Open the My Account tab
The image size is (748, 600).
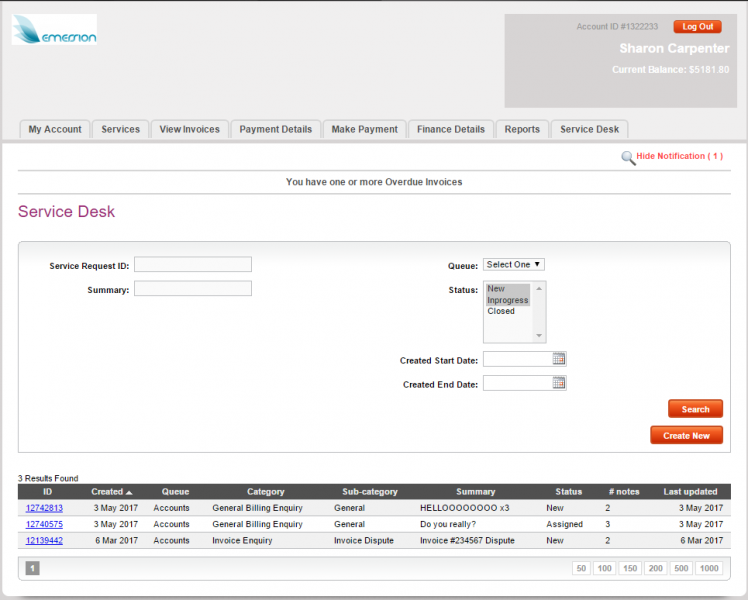[55, 129]
